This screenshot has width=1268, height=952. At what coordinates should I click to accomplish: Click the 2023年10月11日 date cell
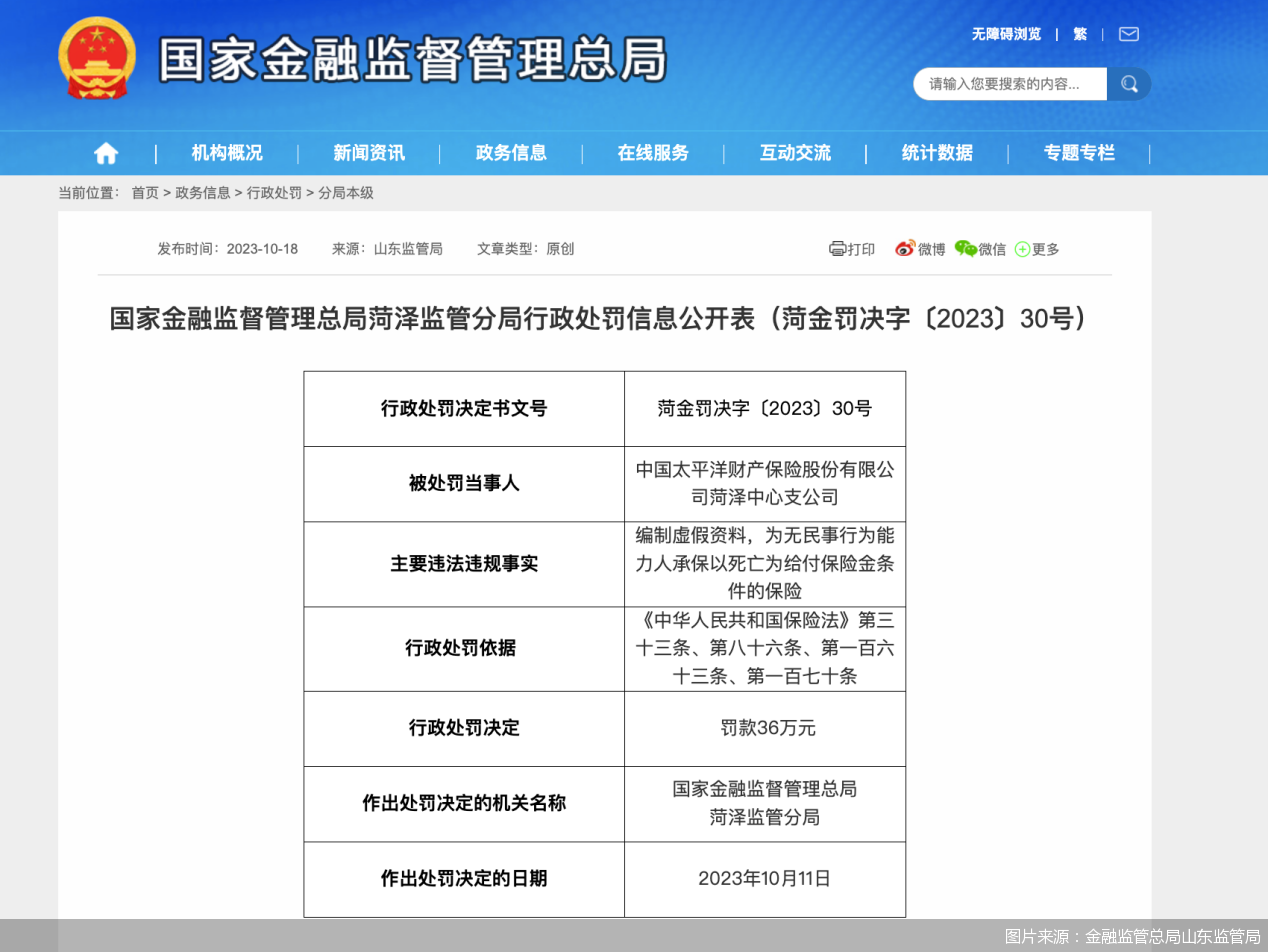pos(765,879)
